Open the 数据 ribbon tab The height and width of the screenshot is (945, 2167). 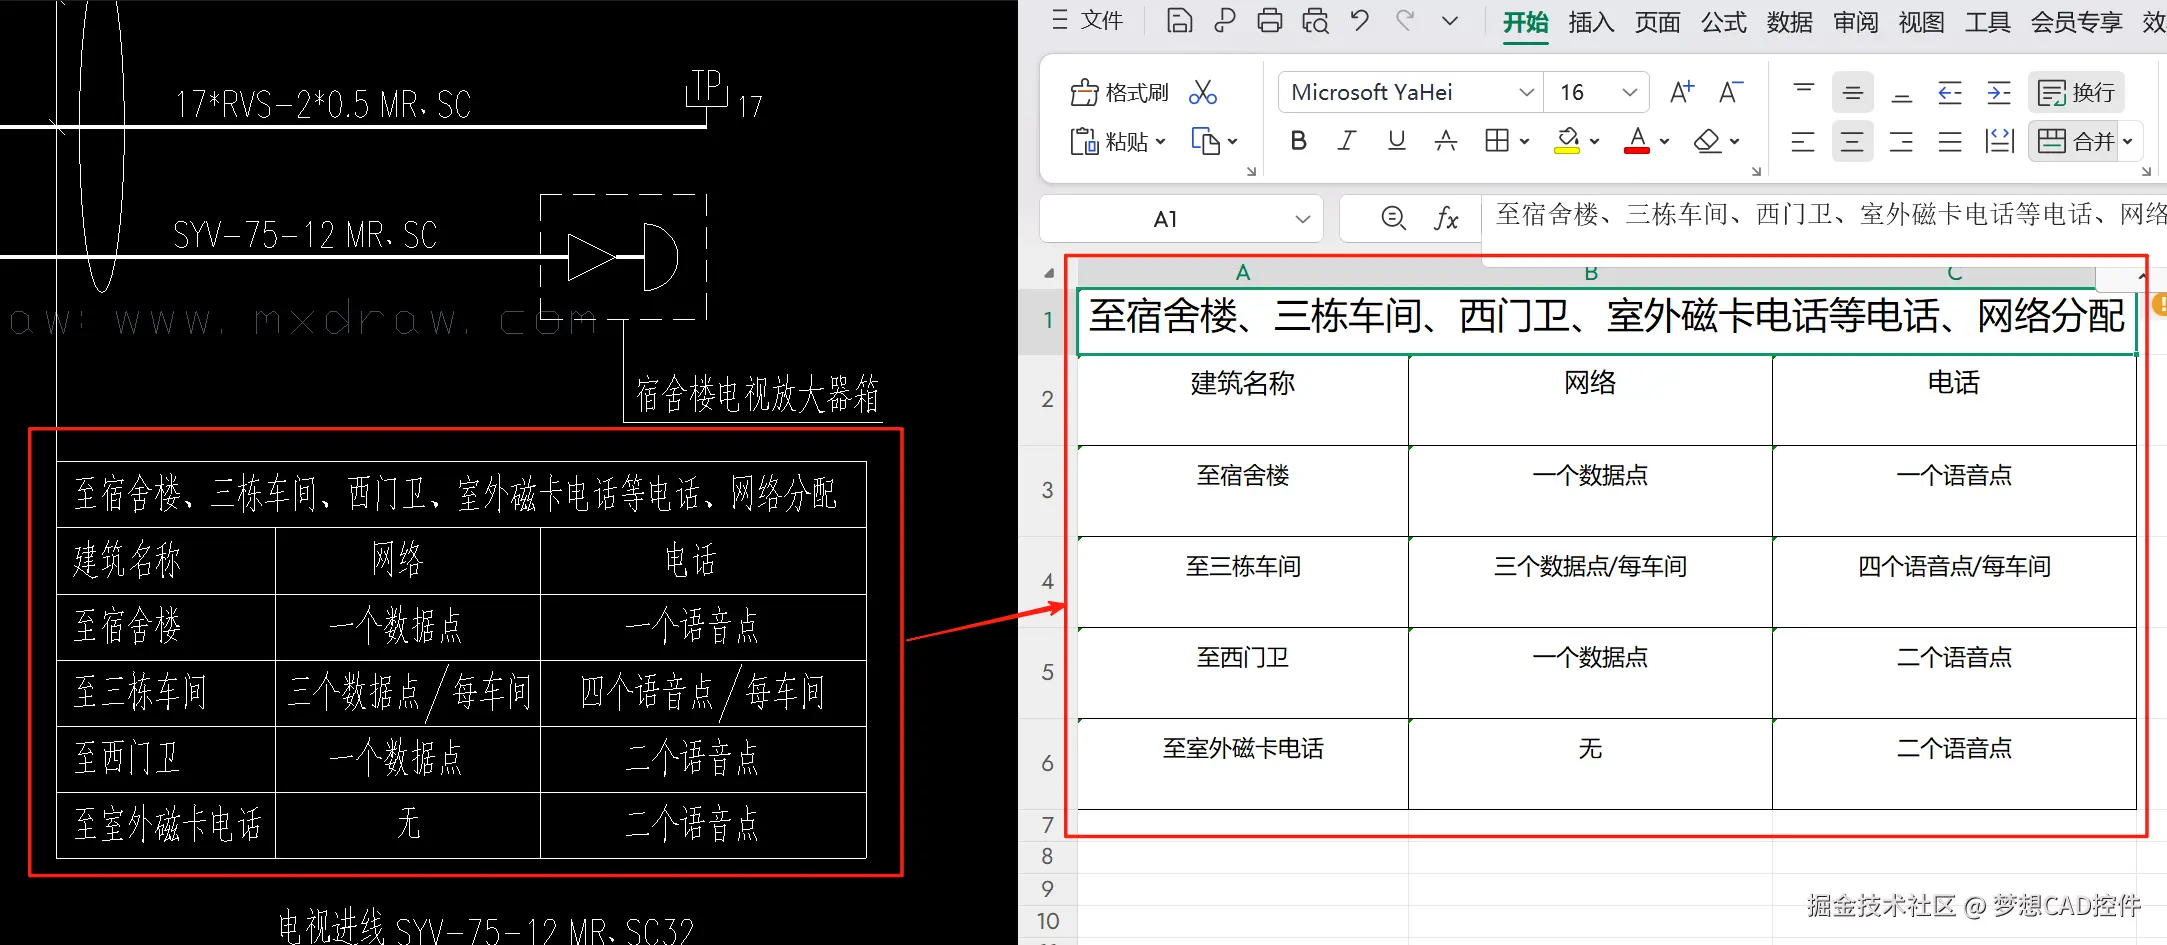click(x=1790, y=21)
